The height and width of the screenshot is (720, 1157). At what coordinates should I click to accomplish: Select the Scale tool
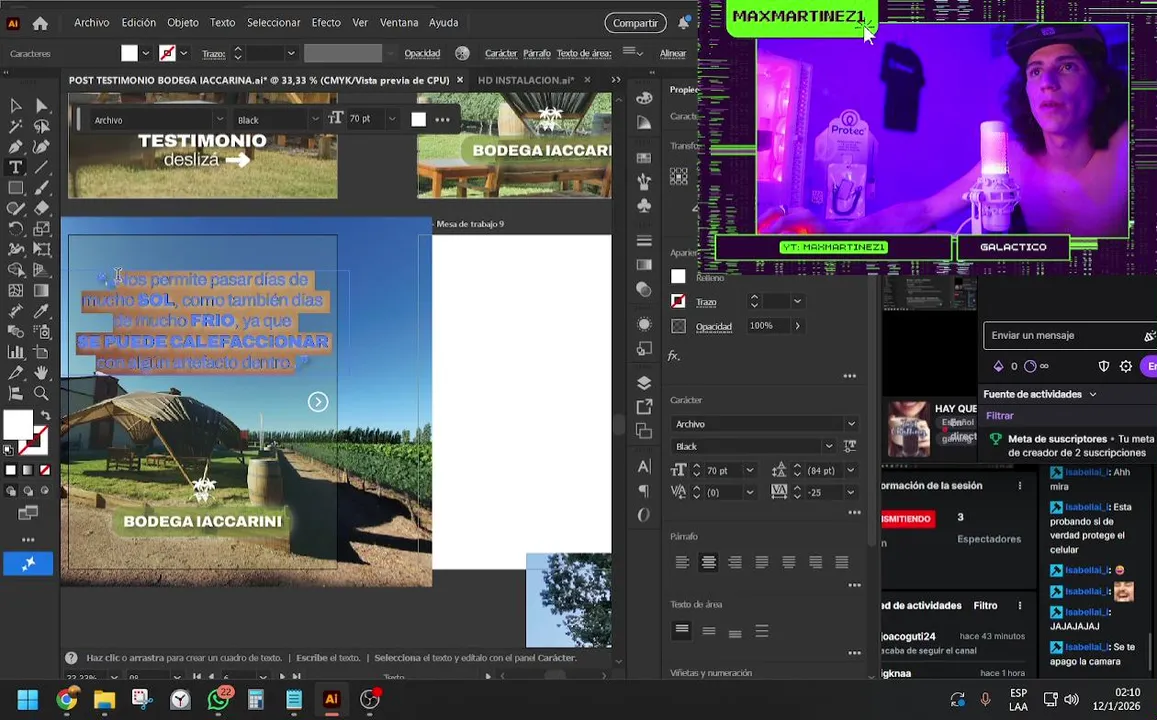pos(41,229)
